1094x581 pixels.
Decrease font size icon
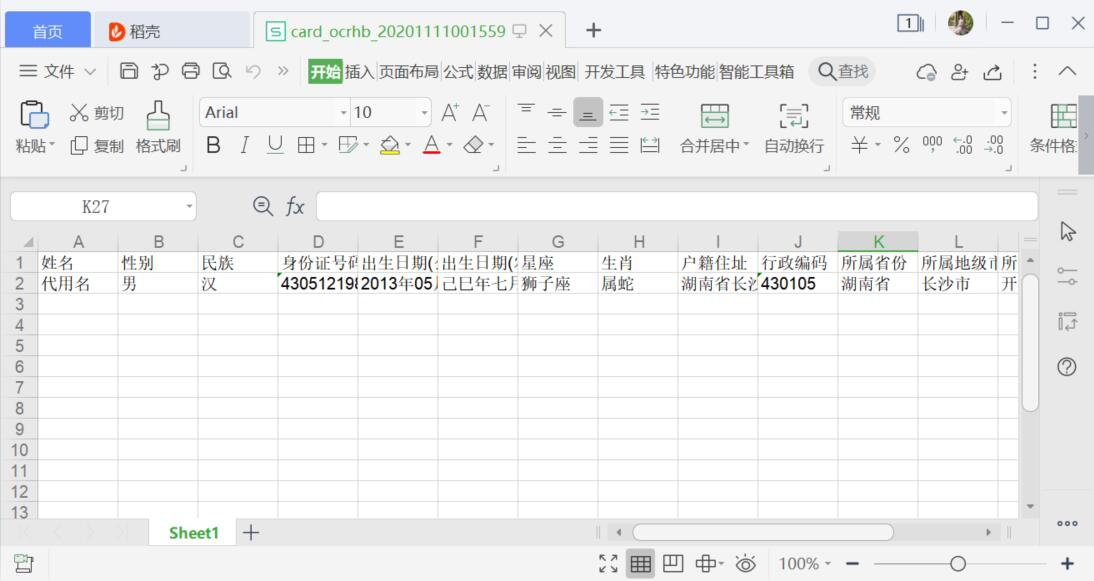tap(481, 112)
